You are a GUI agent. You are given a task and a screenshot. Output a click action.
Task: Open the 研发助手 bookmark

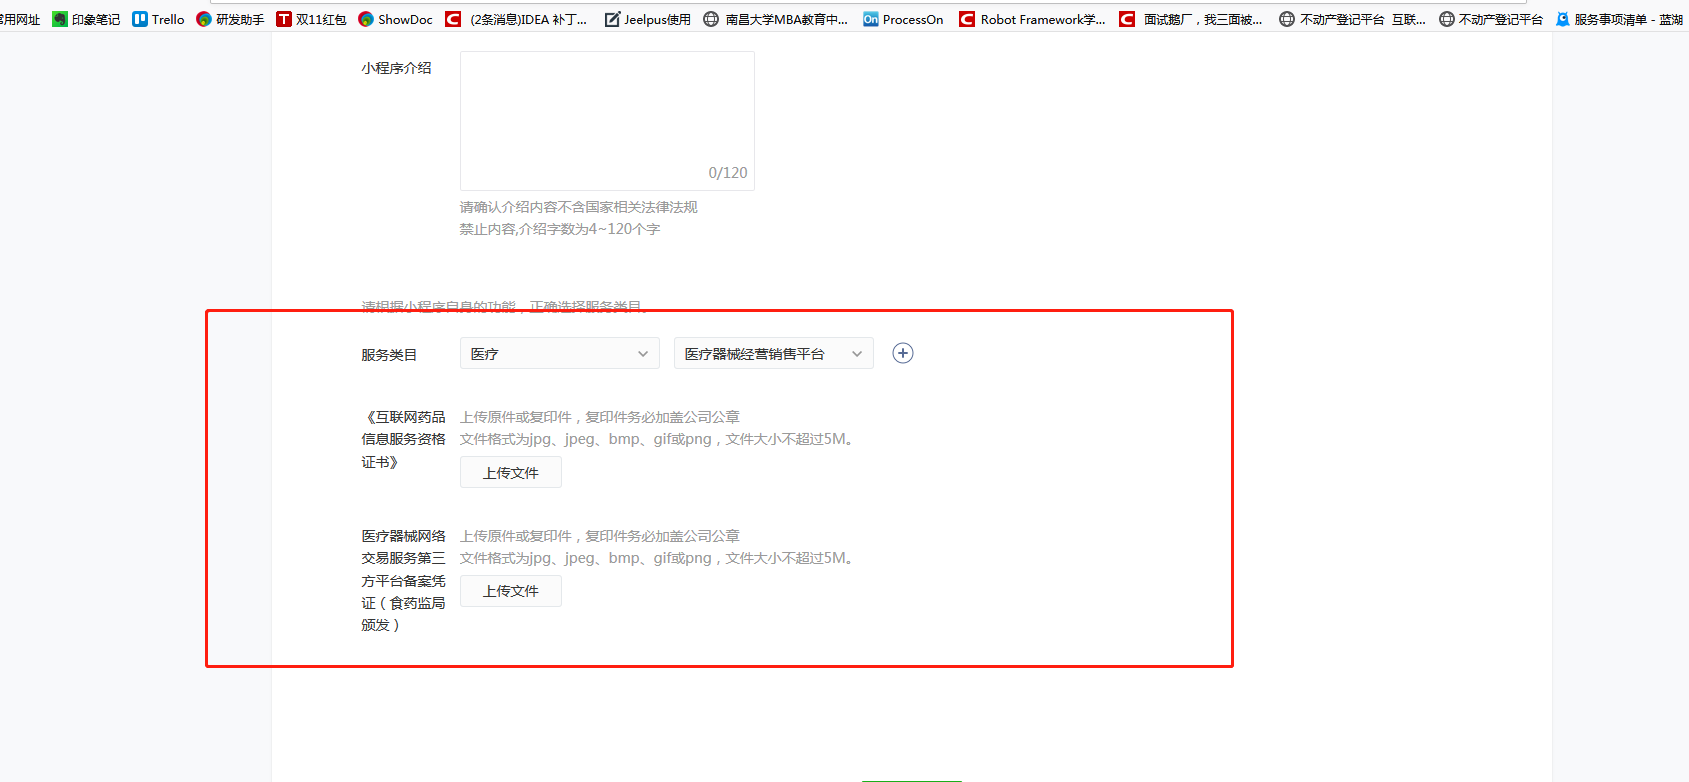click(230, 19)
